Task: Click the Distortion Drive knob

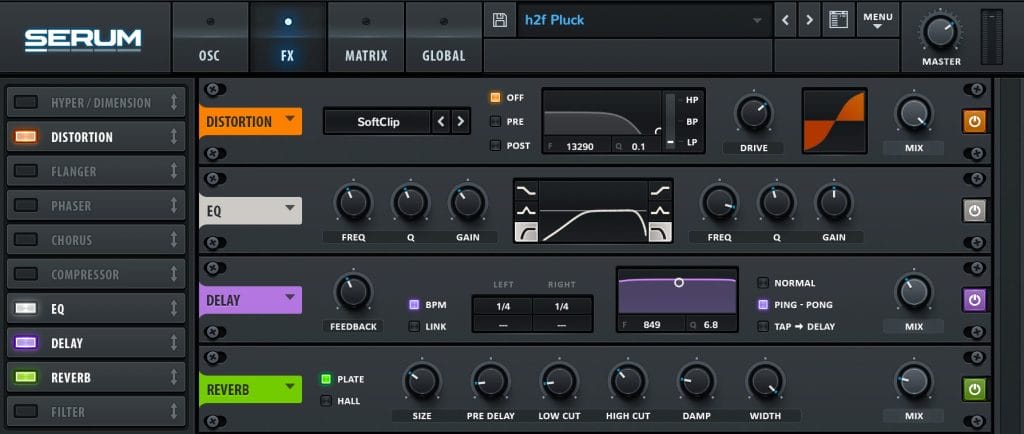Action: (753, 114)
